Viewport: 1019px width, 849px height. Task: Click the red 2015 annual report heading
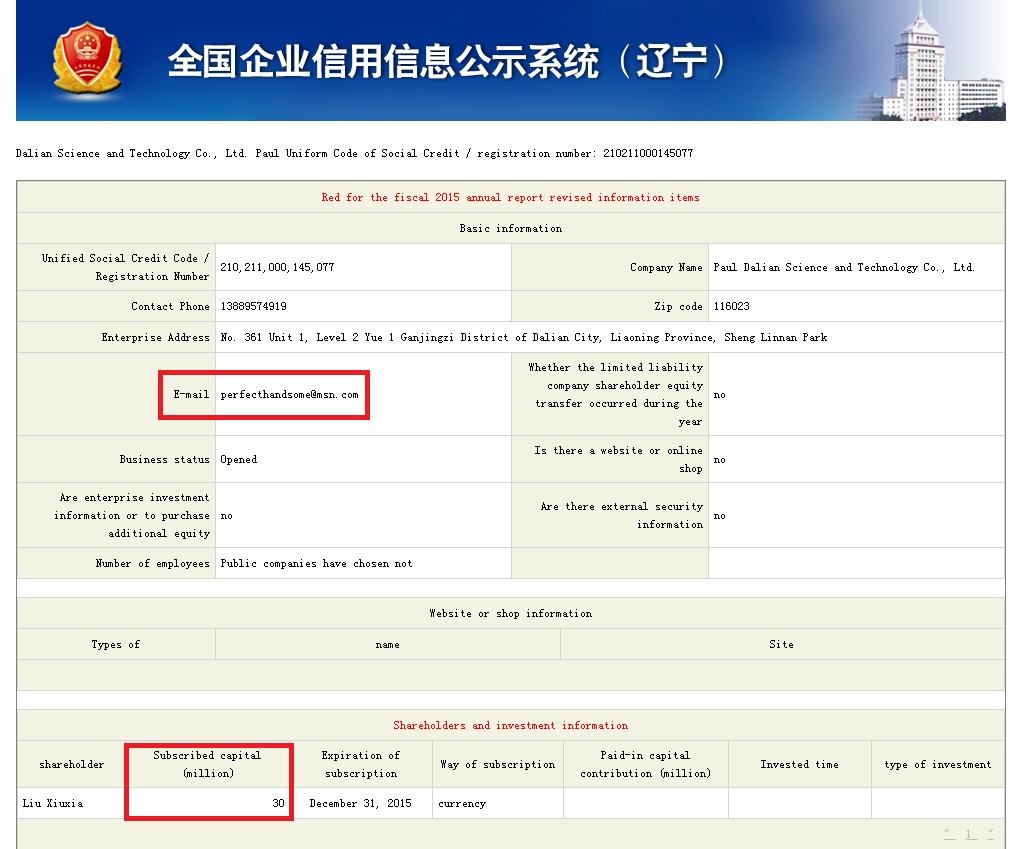[510, 198]
